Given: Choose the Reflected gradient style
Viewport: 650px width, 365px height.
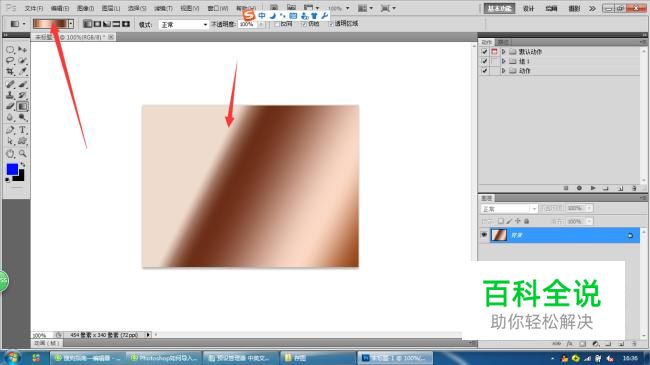Looking at the screenshot, I should [x=116, y=24].
